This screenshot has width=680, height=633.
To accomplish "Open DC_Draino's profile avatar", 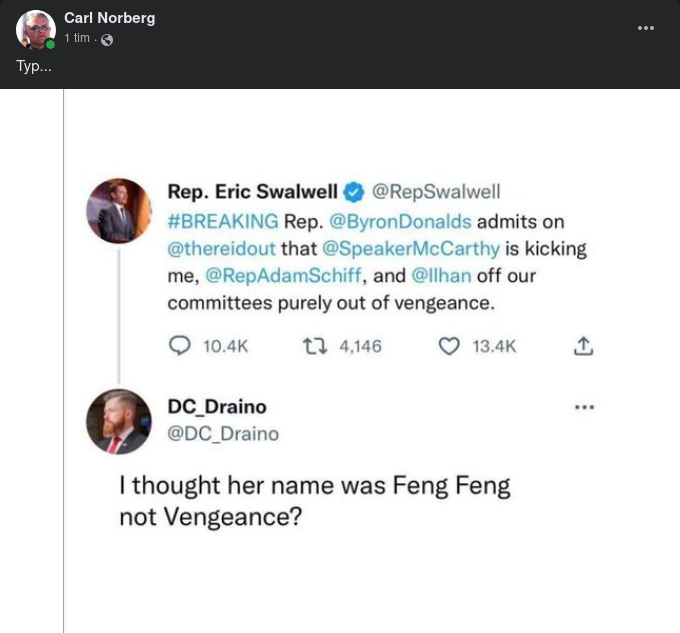I will 118,421.
